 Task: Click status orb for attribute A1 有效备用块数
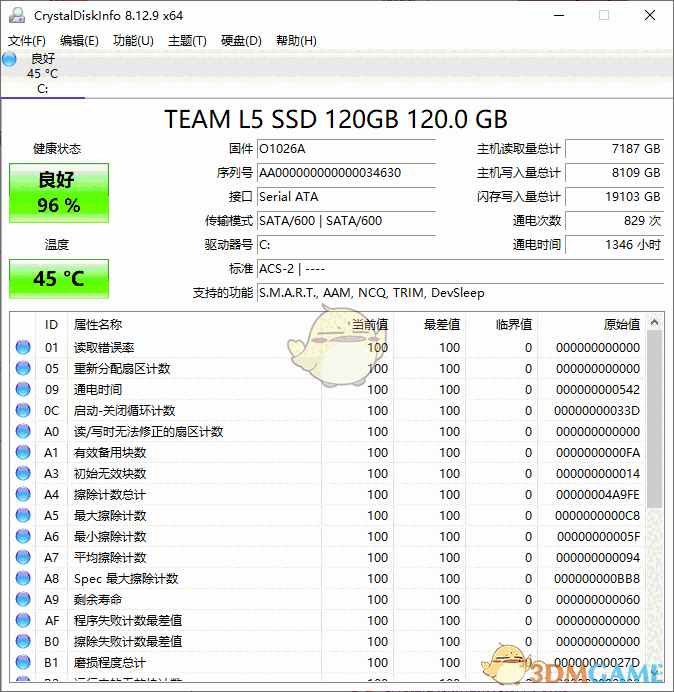[23, 452]
